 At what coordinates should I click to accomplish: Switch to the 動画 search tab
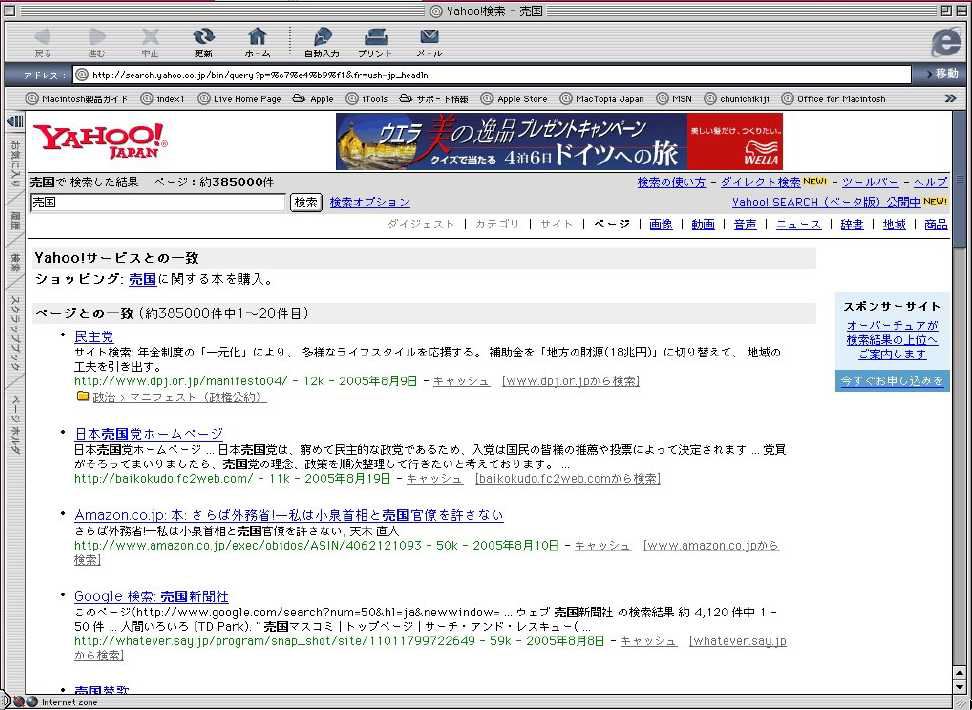[703, 224]
